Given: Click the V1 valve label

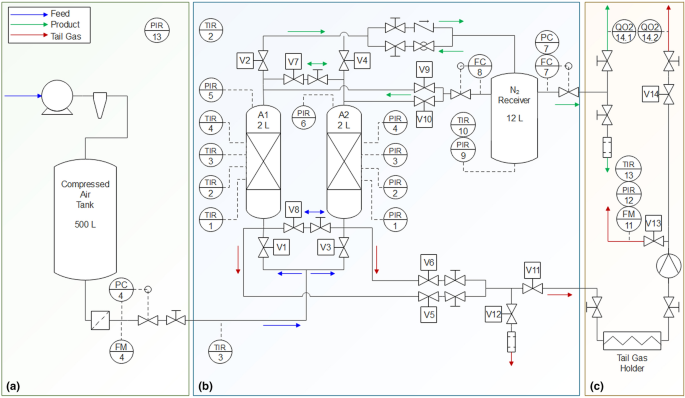Looking at the screenshot, I should [282, 248].
